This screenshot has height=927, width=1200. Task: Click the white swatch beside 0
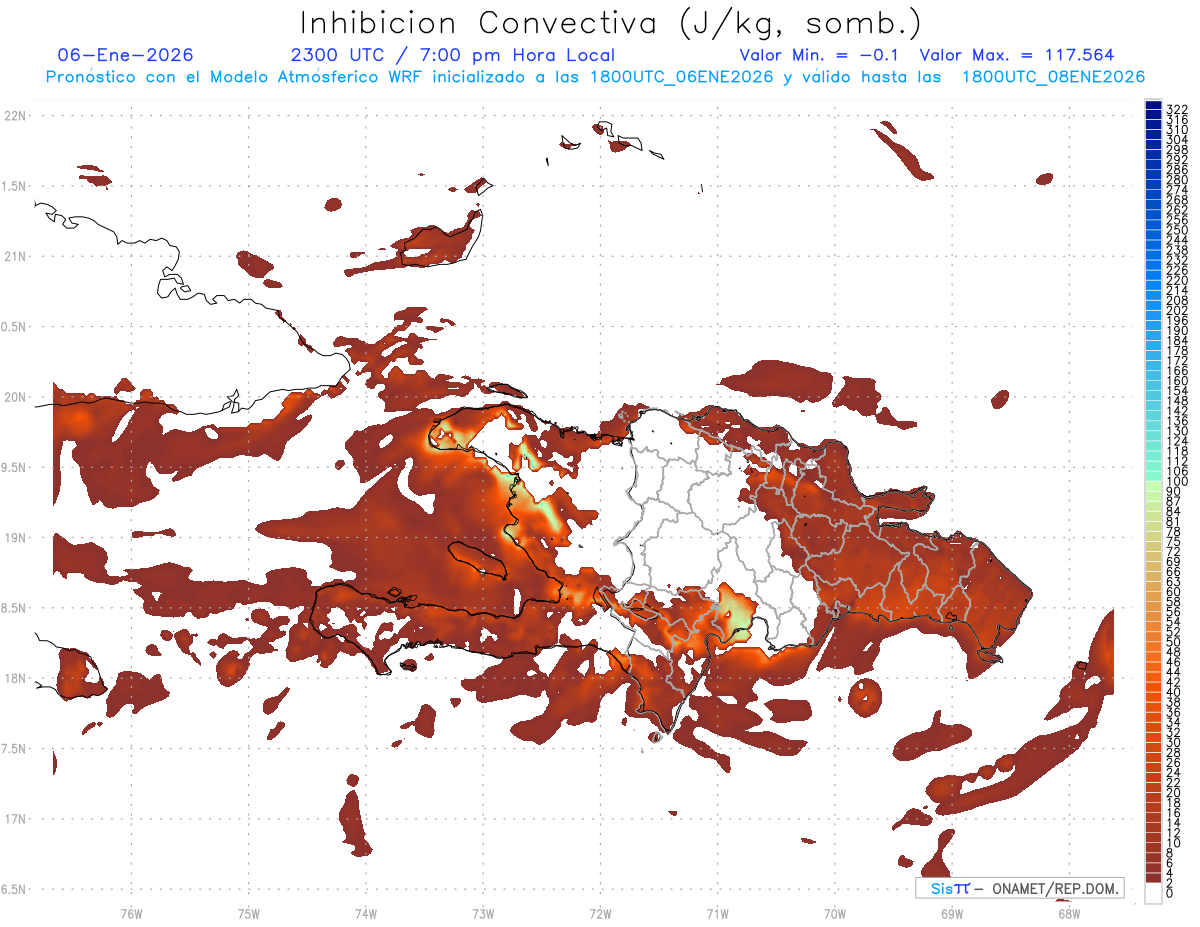(x=1153, y=892)
